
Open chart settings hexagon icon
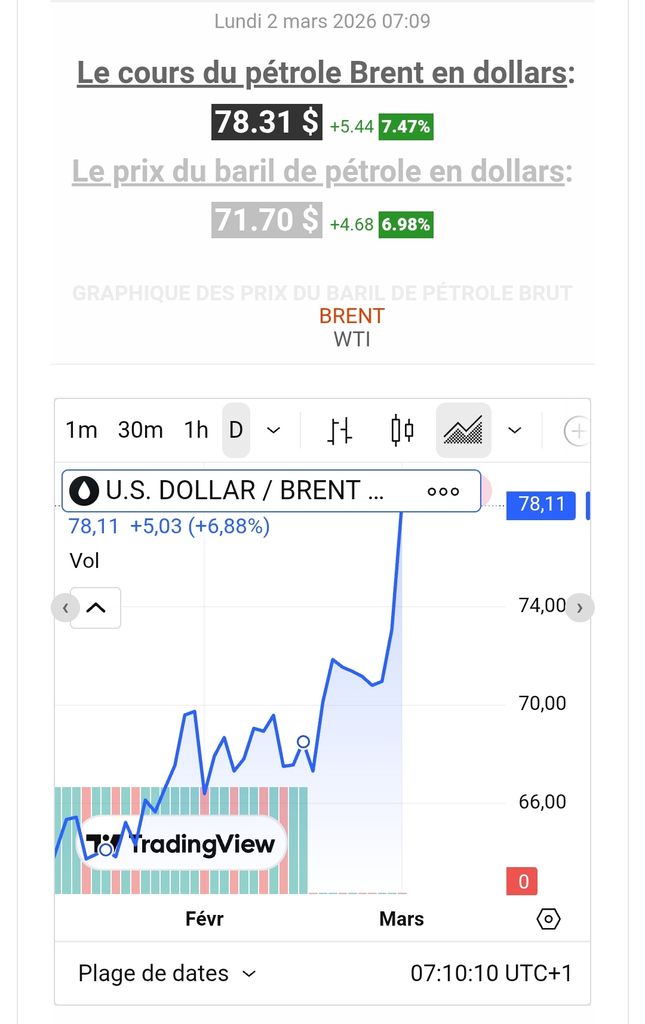pos(548,919)
